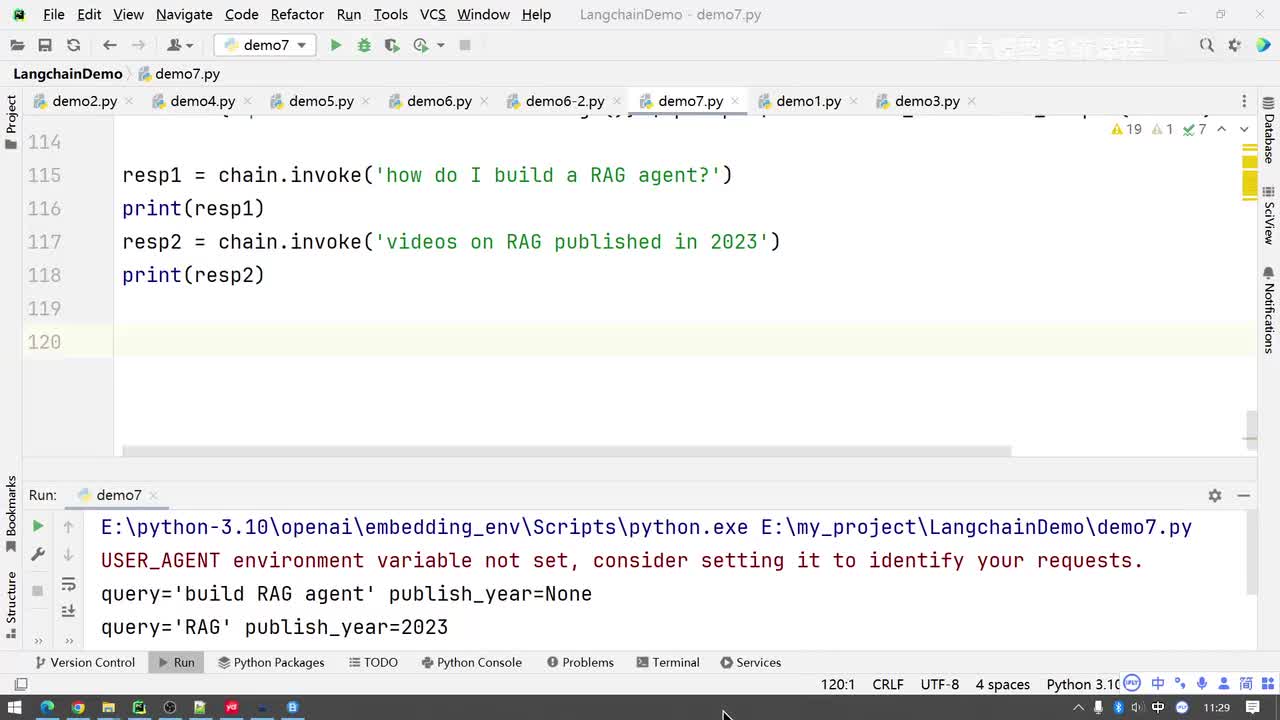Open IDE settings gear in the top toolbar
The width and height of the screenshot is (1280, 720).
pyautogui.click(x=1235, y=45)
